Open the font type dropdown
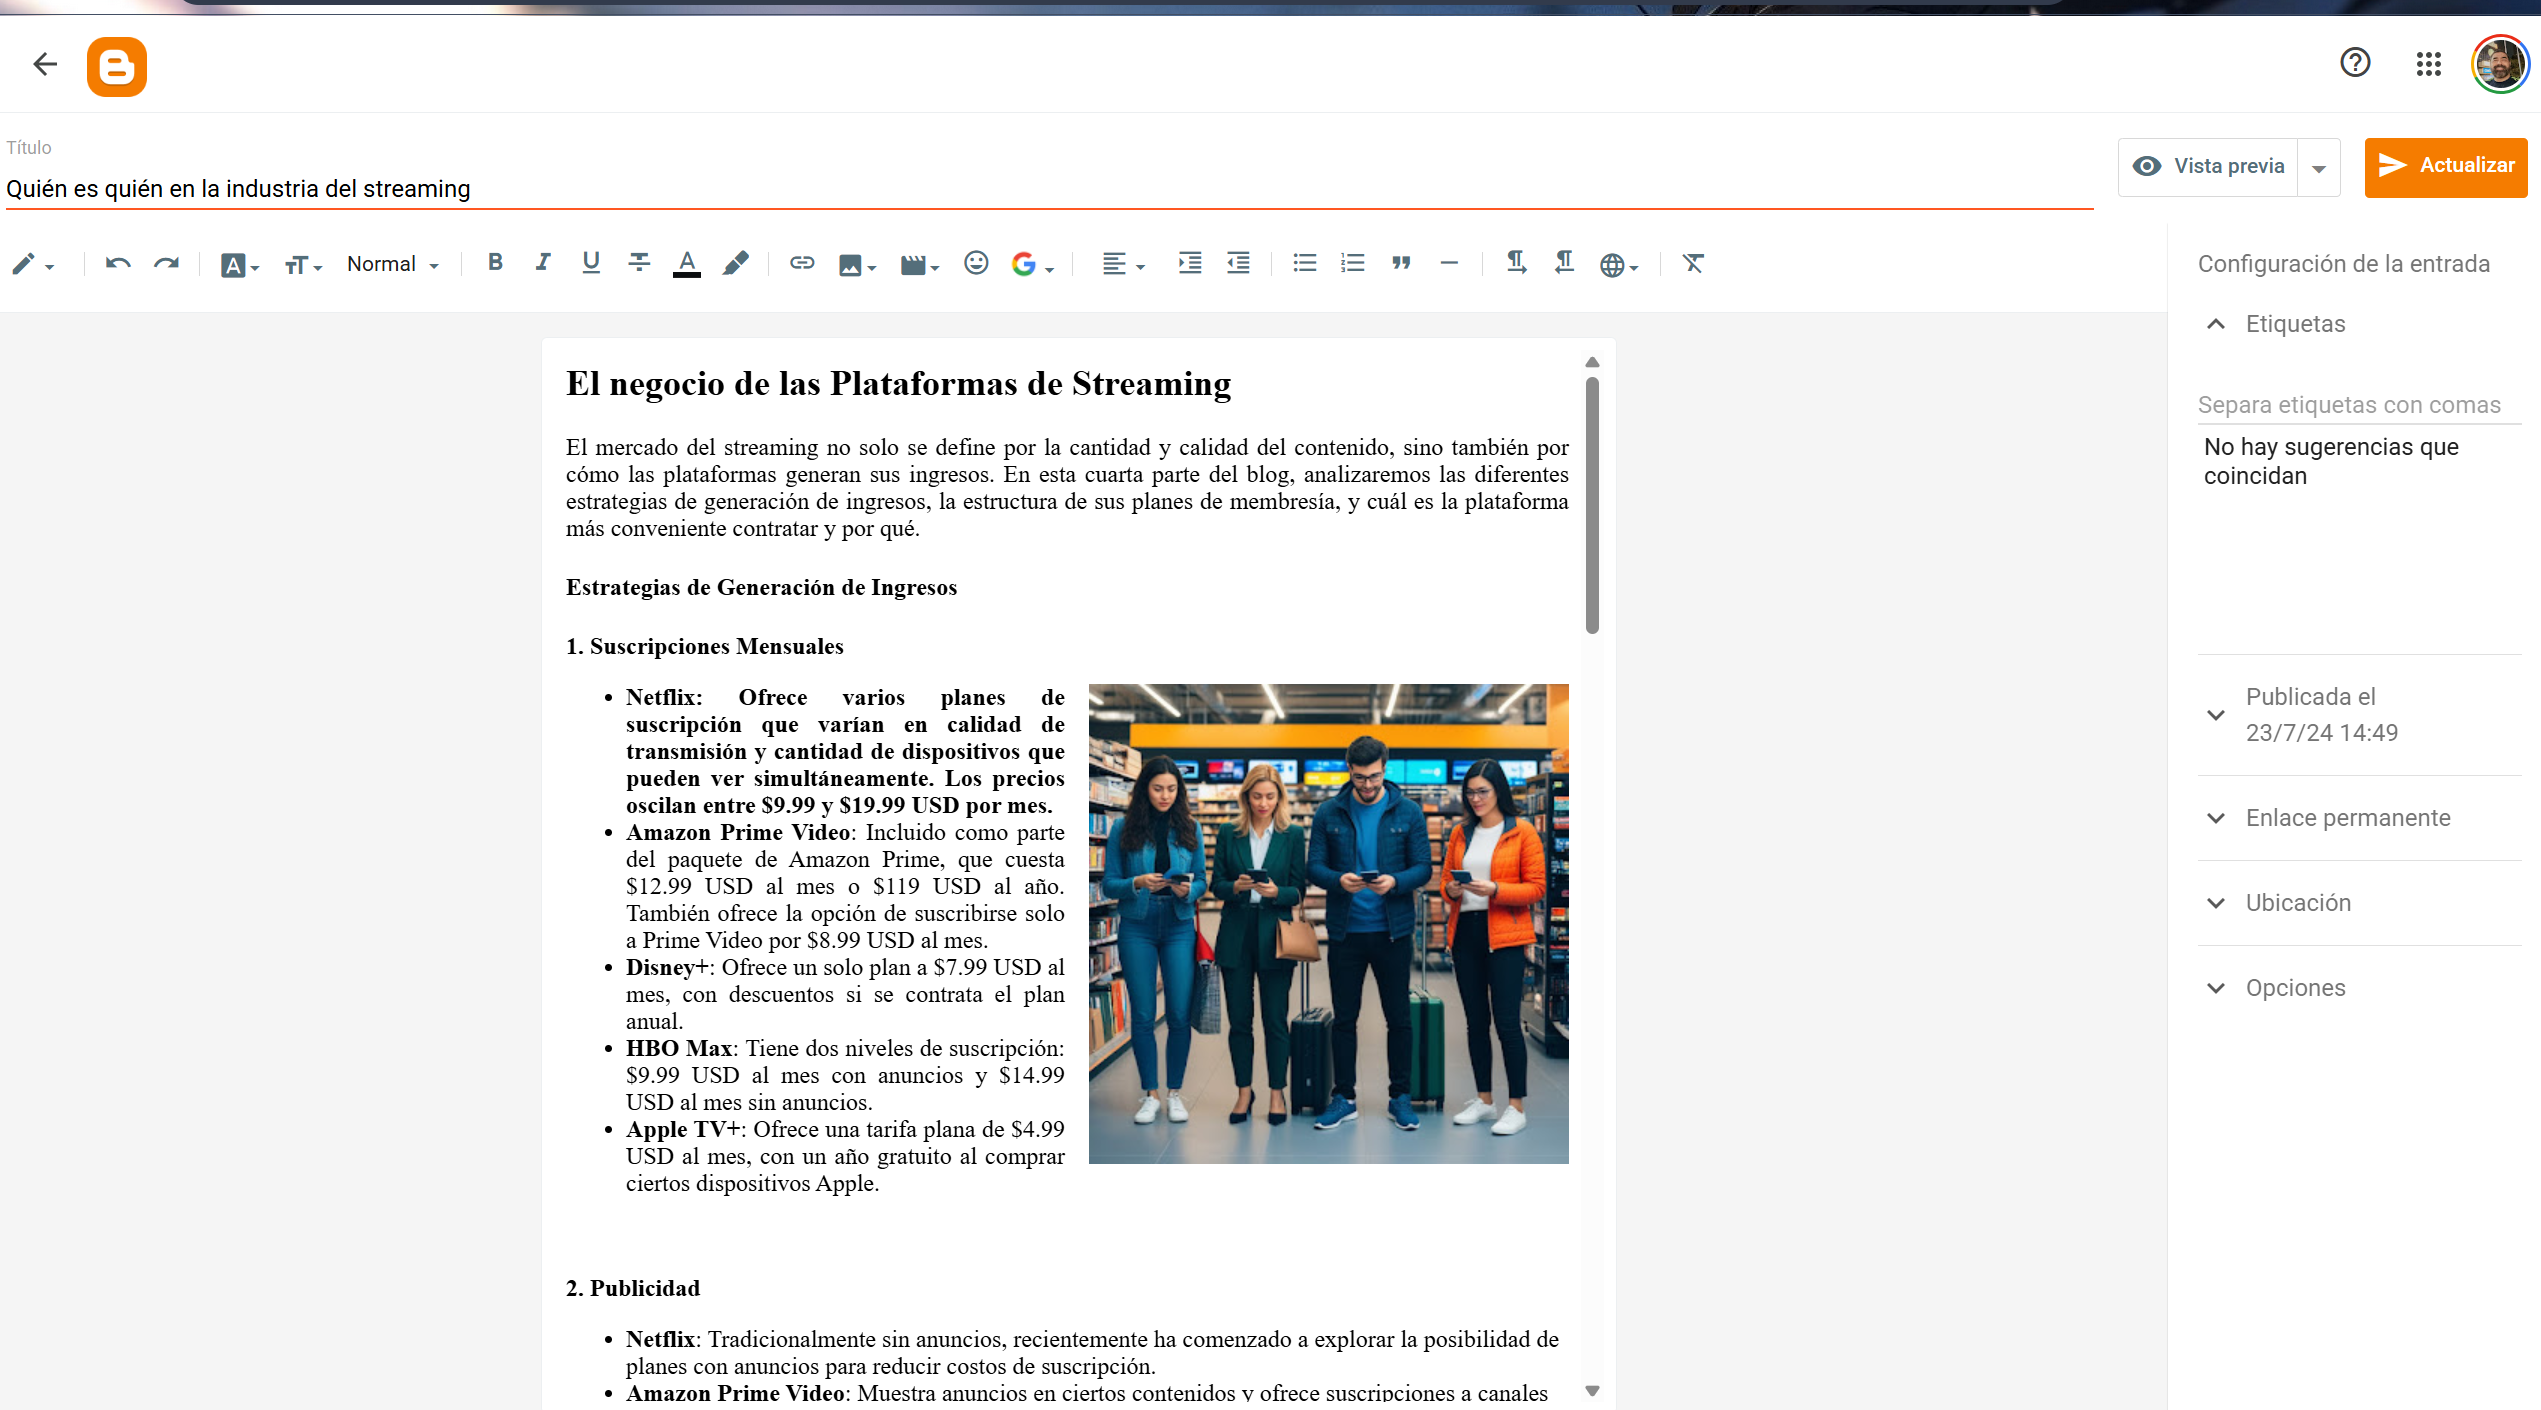The height and width of the screenshot is (1410, 2541). click(240, 265)
